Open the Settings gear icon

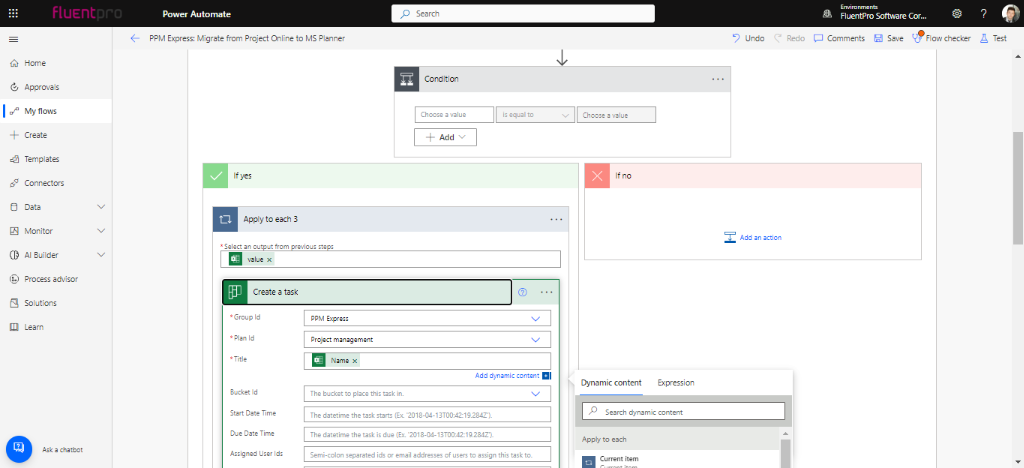click(x=957, y=13)
